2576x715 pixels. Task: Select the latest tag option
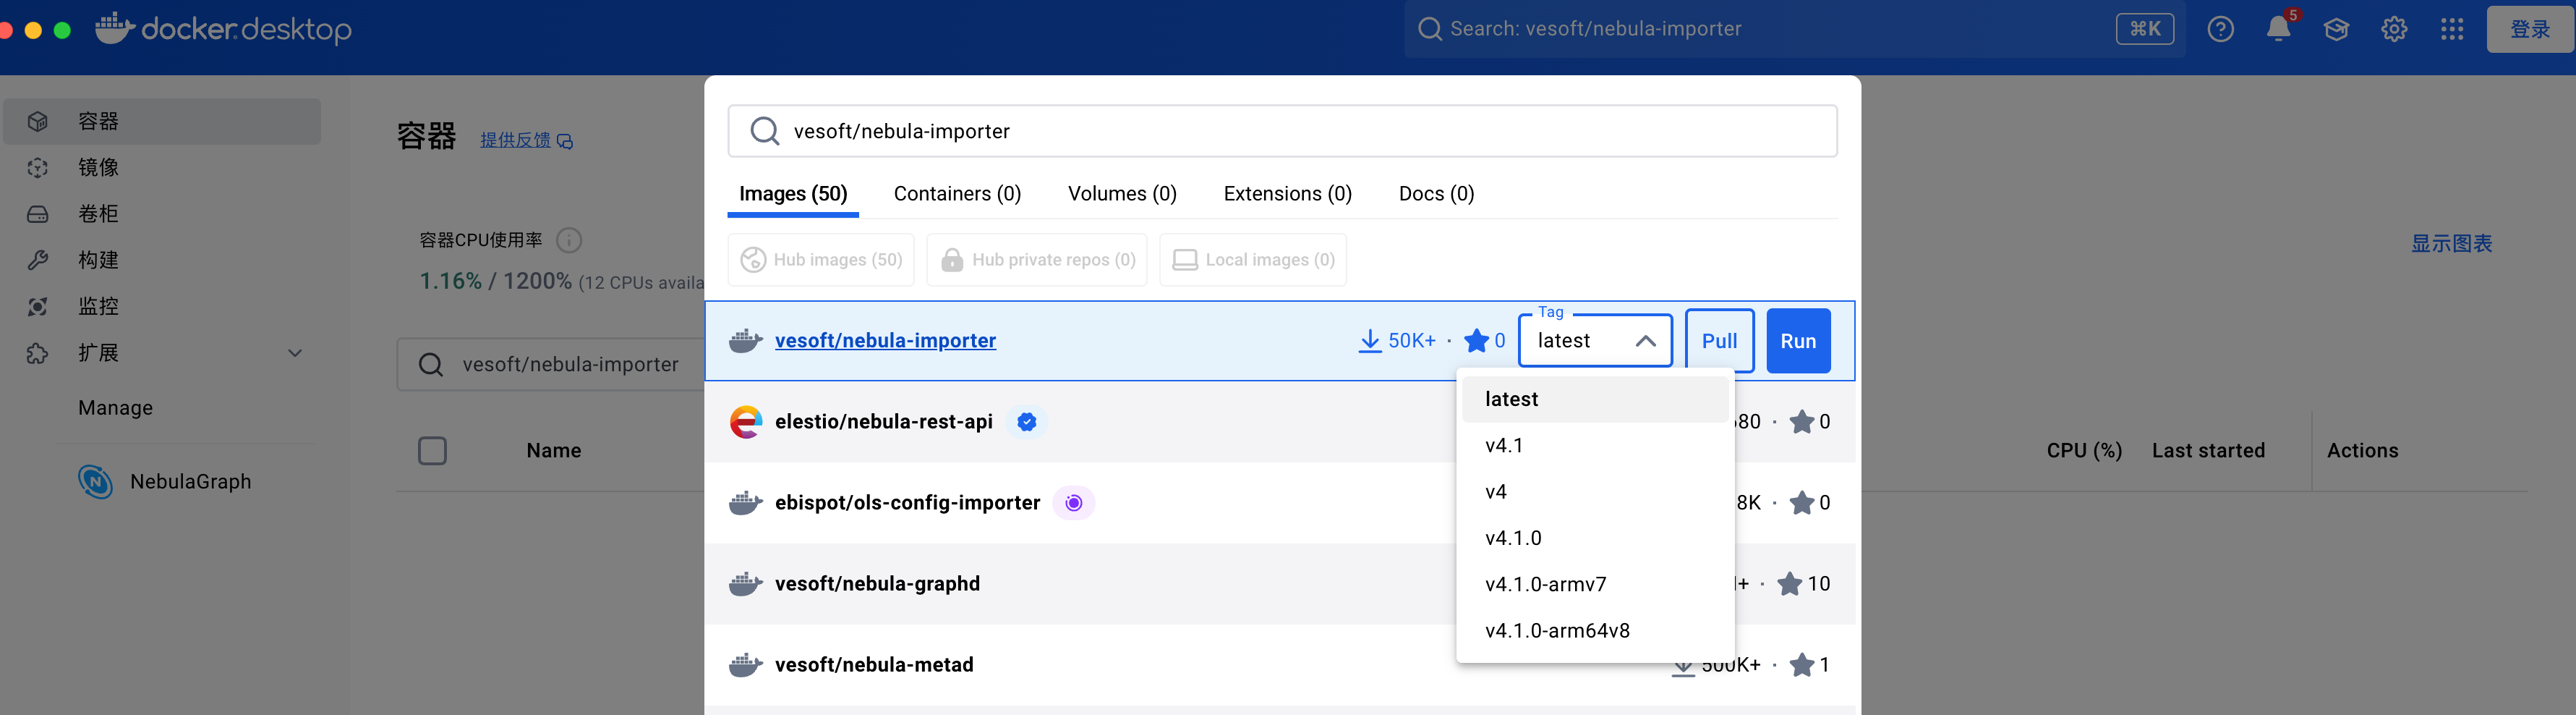(x=1595, y=399)
